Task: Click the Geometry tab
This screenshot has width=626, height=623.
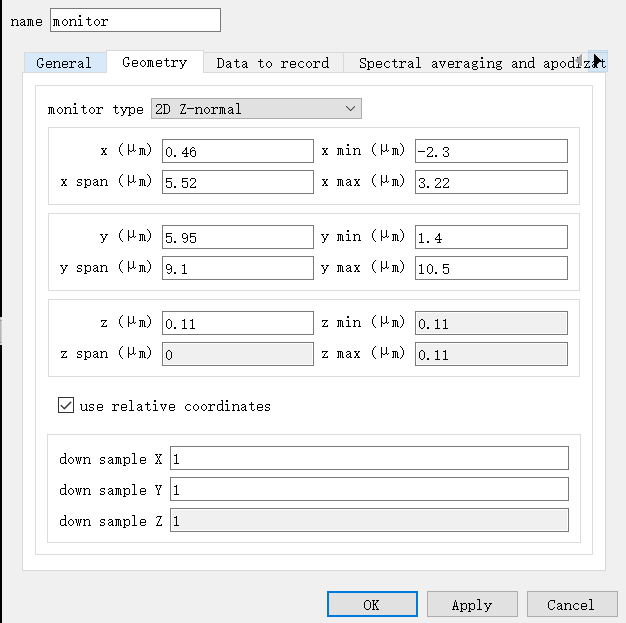Action: (x=154, y=62)
